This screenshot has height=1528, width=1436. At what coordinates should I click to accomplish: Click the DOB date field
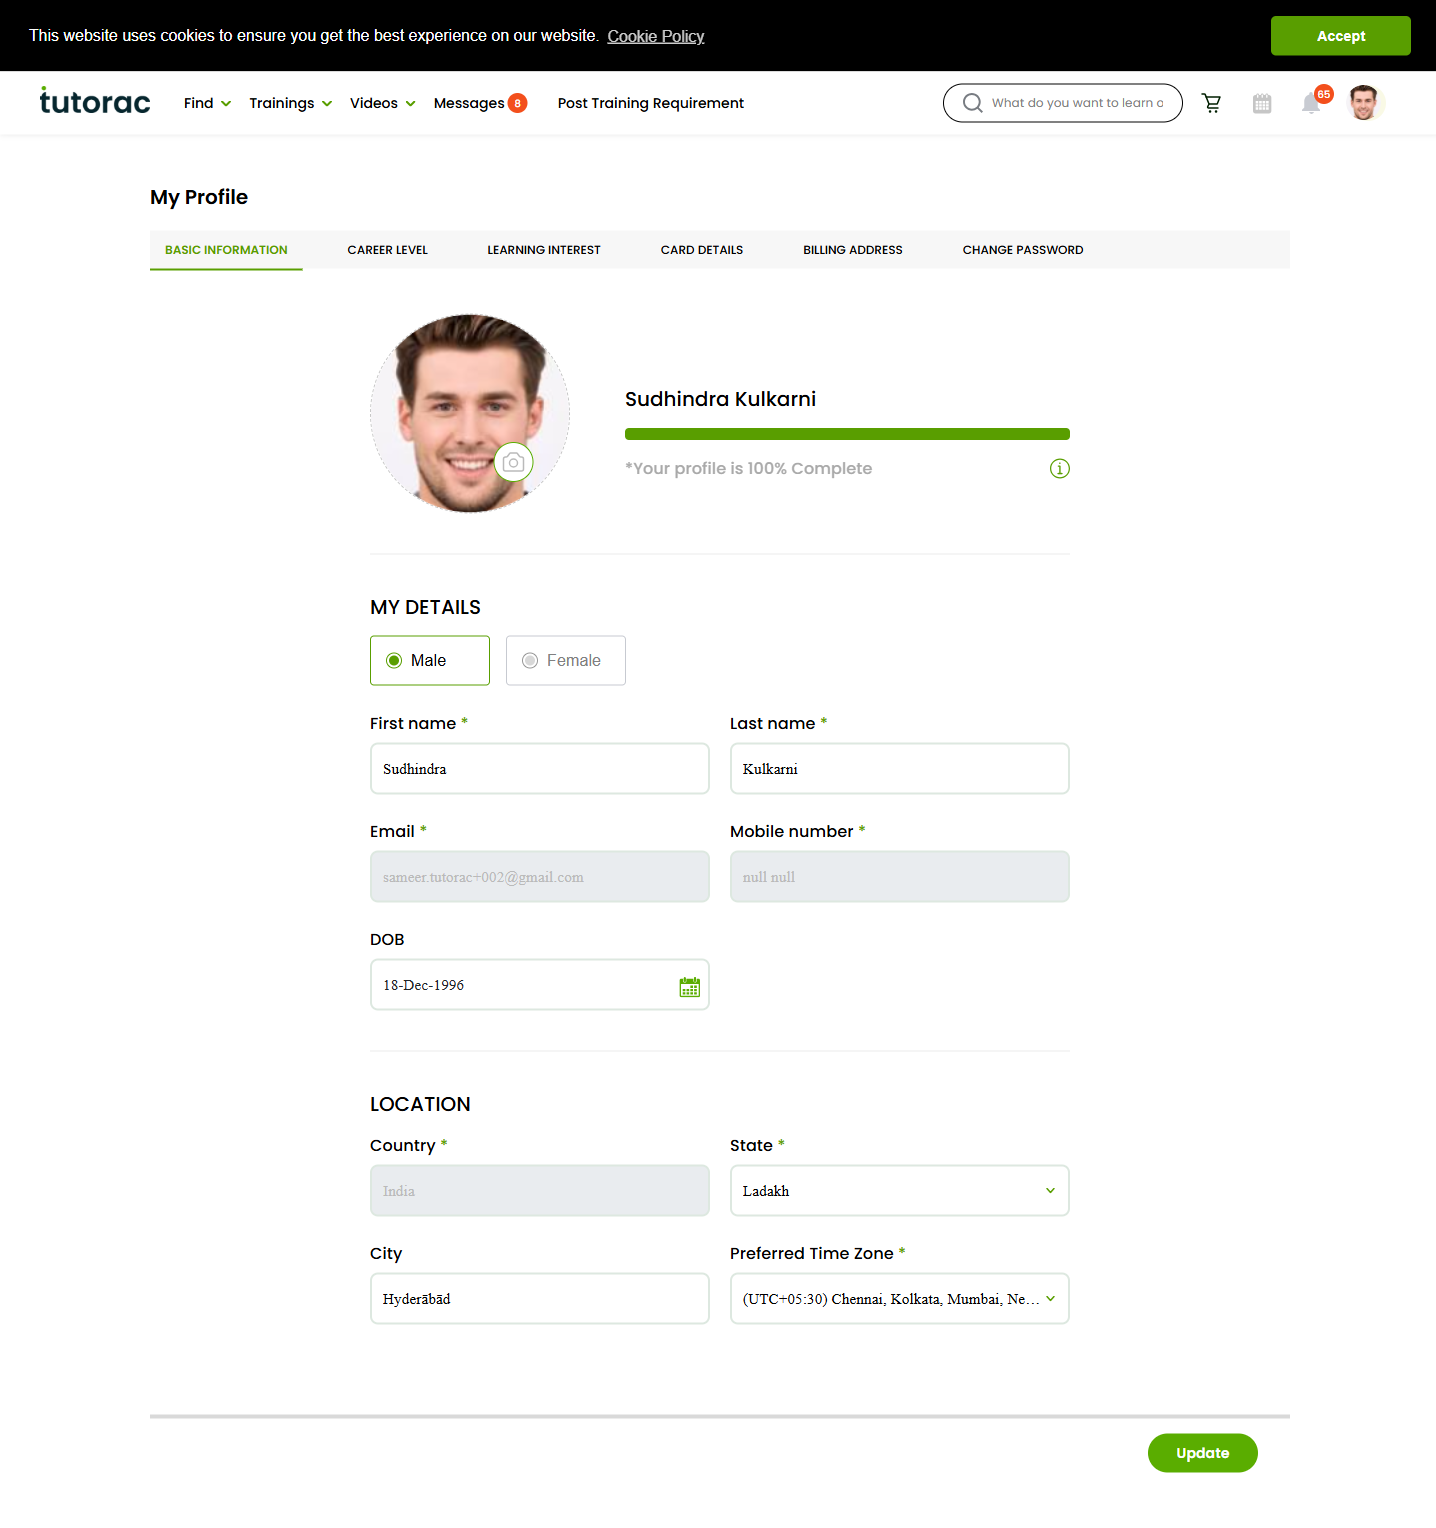coord(540,985)
